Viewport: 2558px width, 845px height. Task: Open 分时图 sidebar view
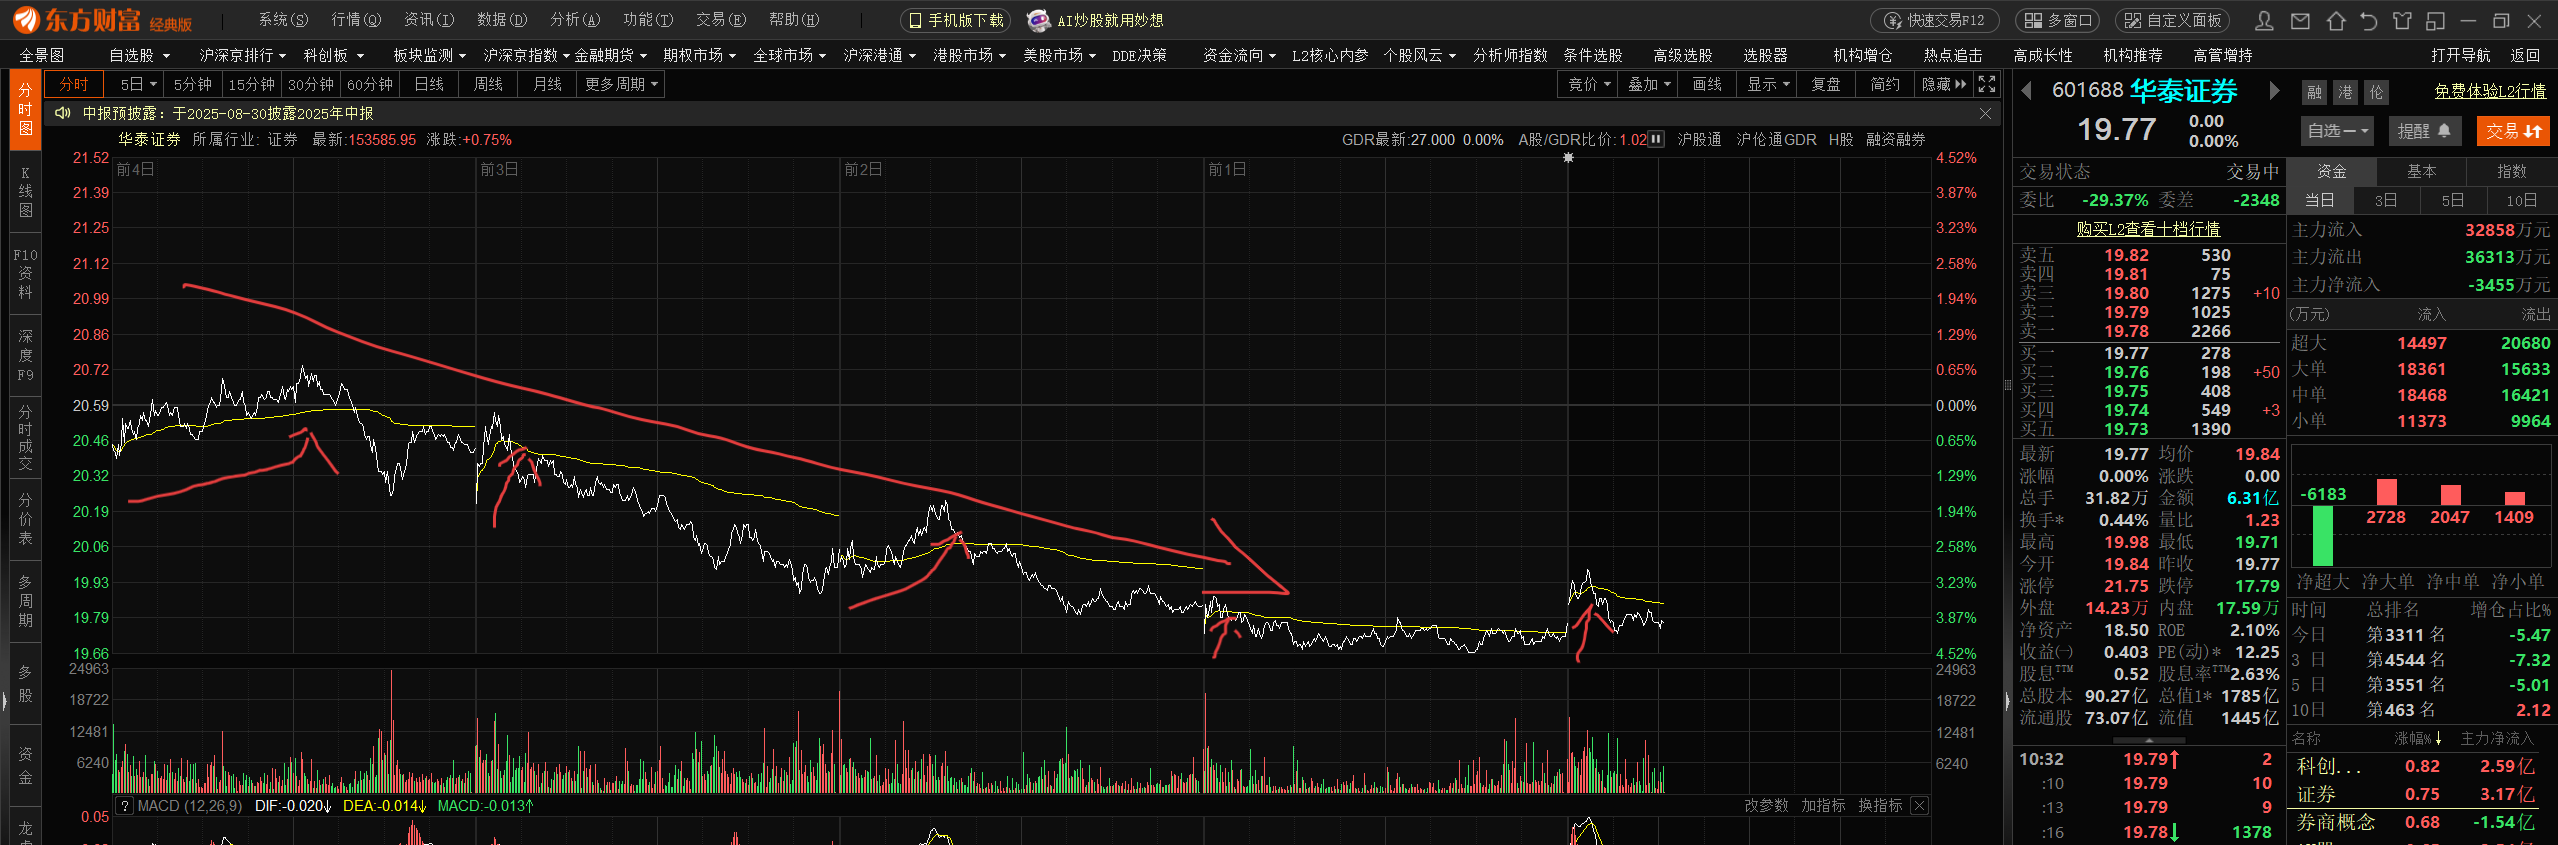tap(25, 109)
